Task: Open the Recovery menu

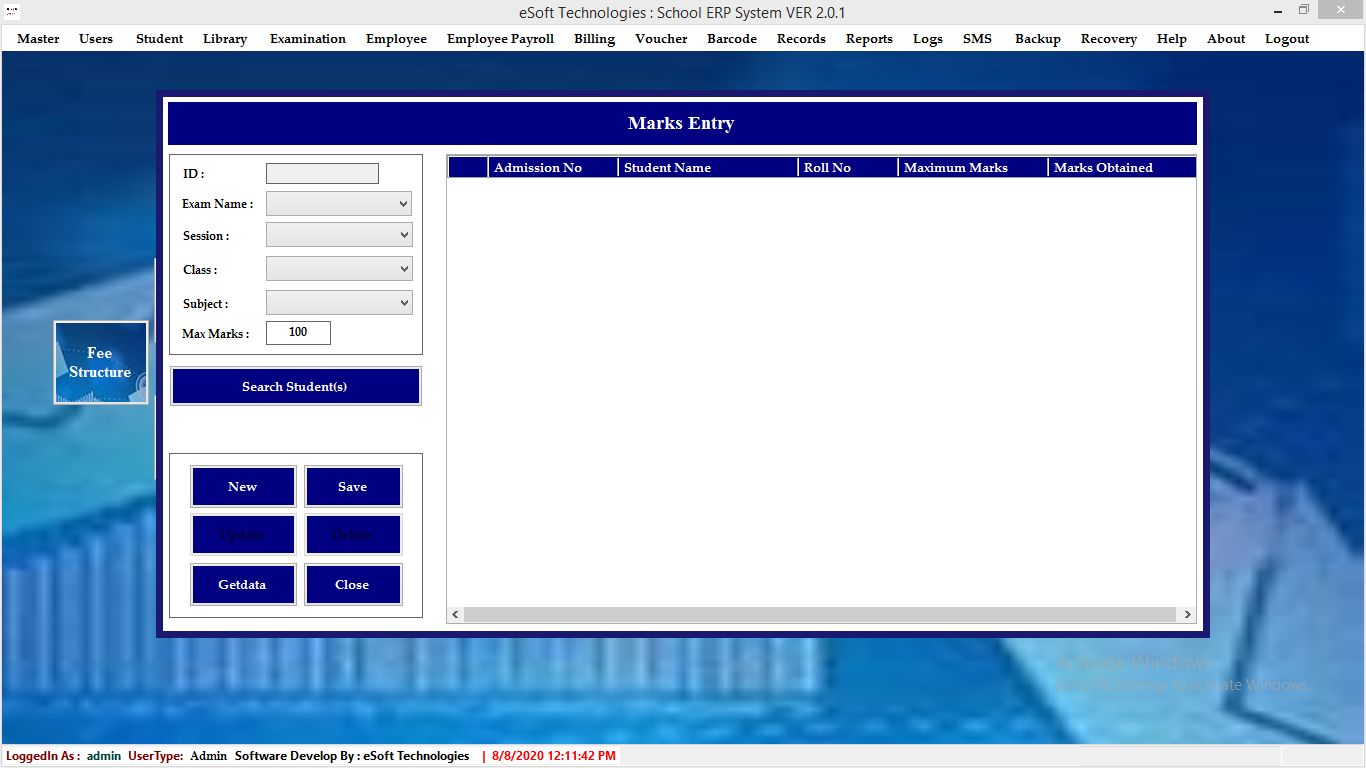Action: coord(1109,39)
